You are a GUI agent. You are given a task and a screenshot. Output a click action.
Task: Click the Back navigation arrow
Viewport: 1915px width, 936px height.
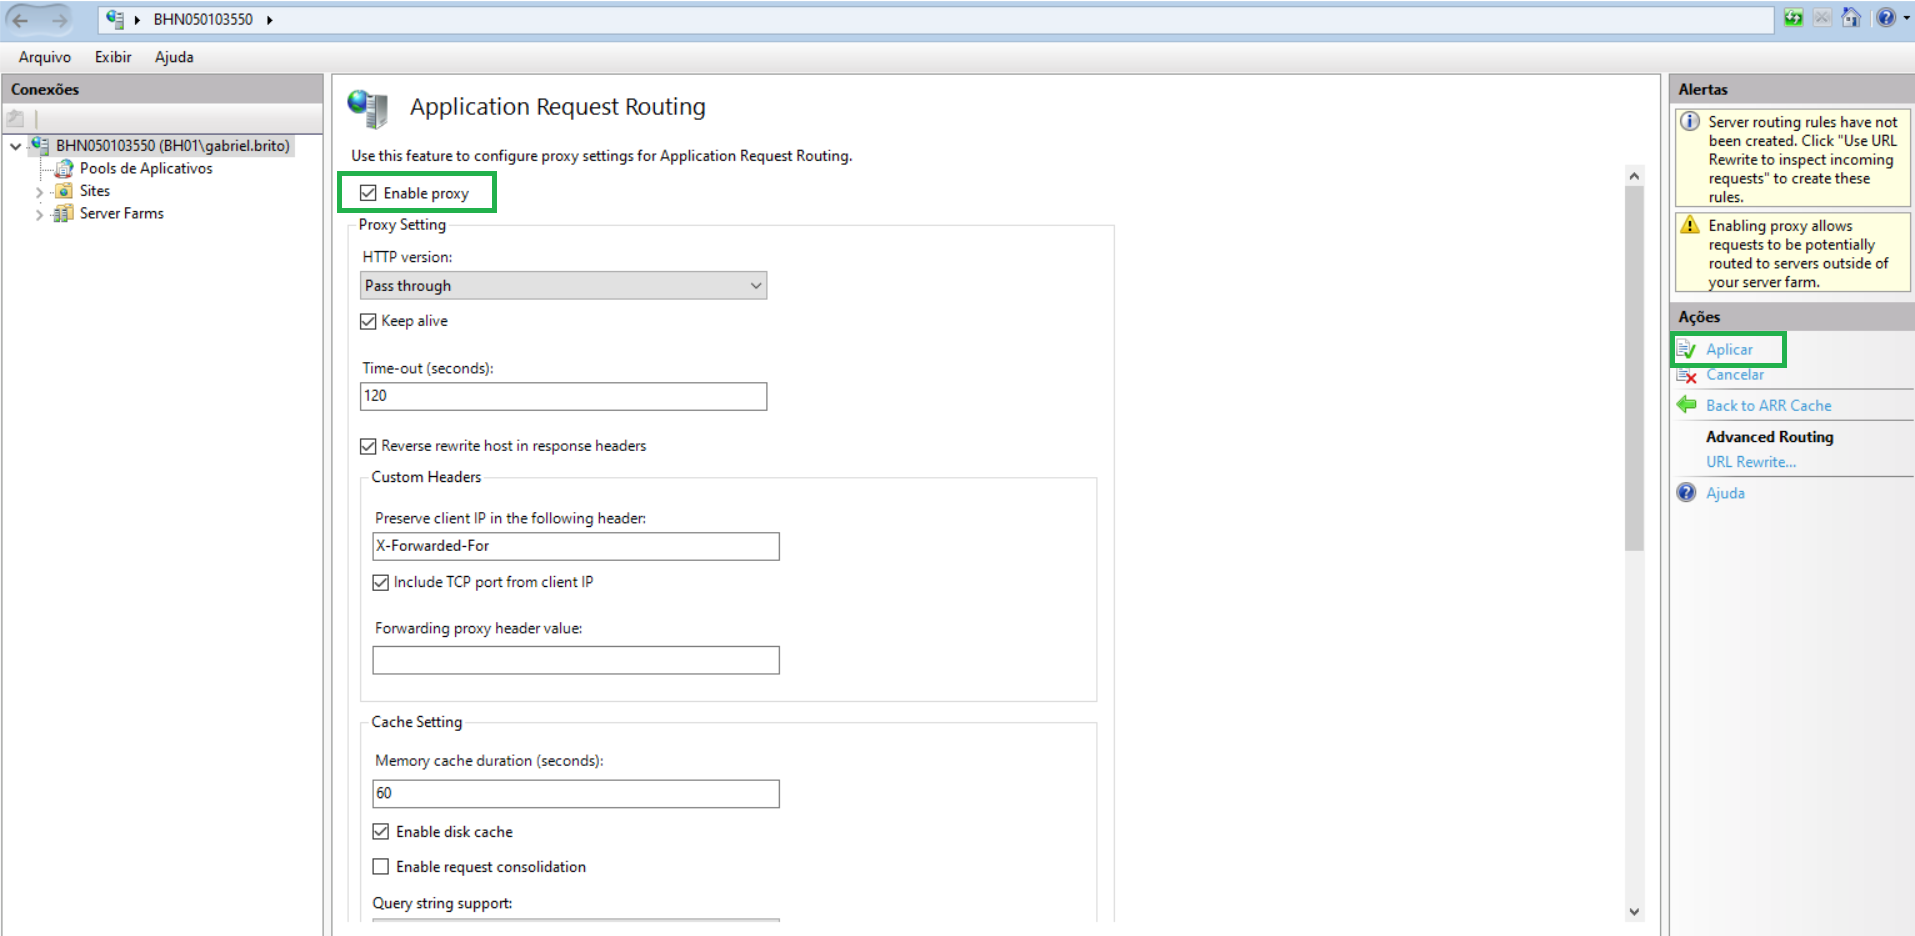pyautogui.click(x=21, y=19)
